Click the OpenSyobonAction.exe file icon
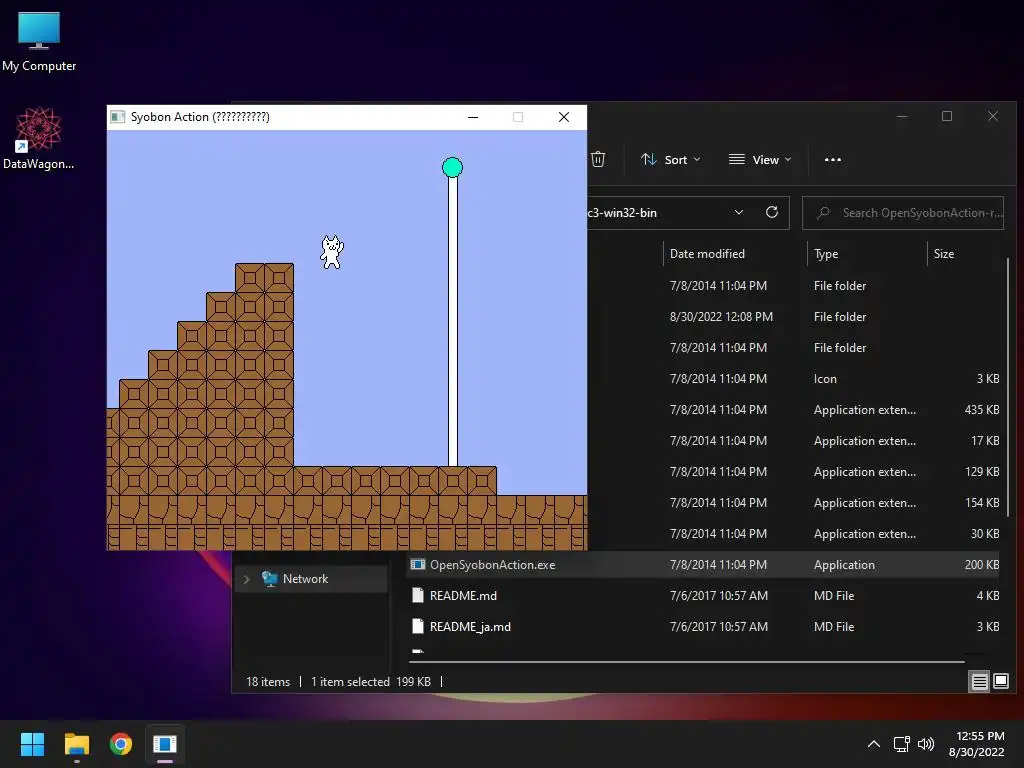 [418, 564]
